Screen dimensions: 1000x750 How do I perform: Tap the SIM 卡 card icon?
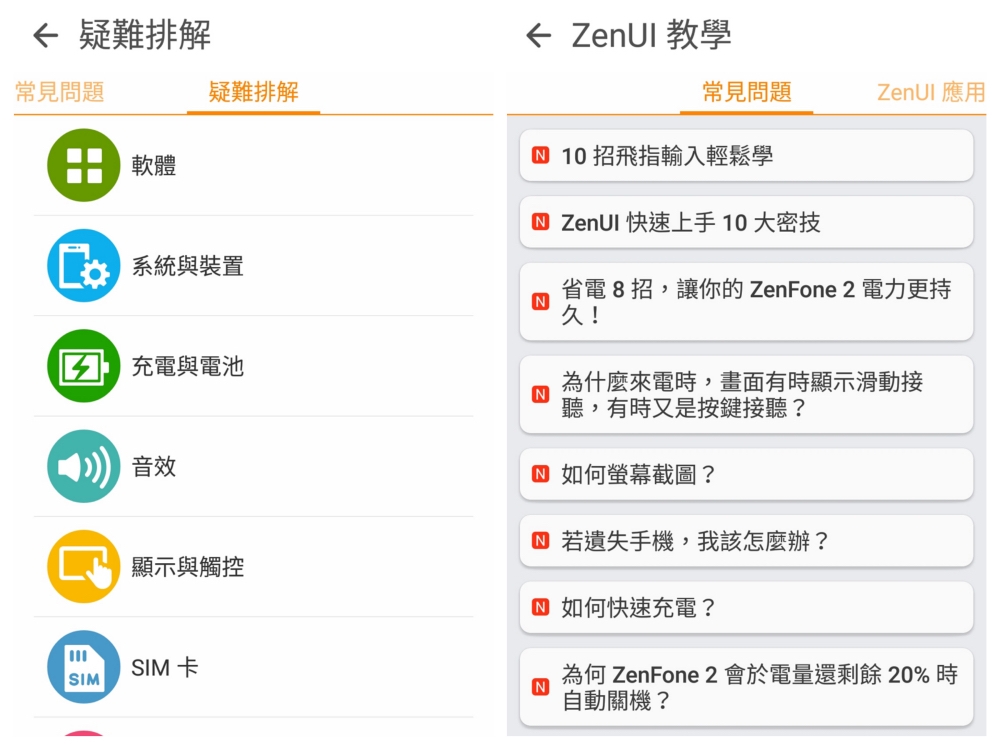(83, 667)
